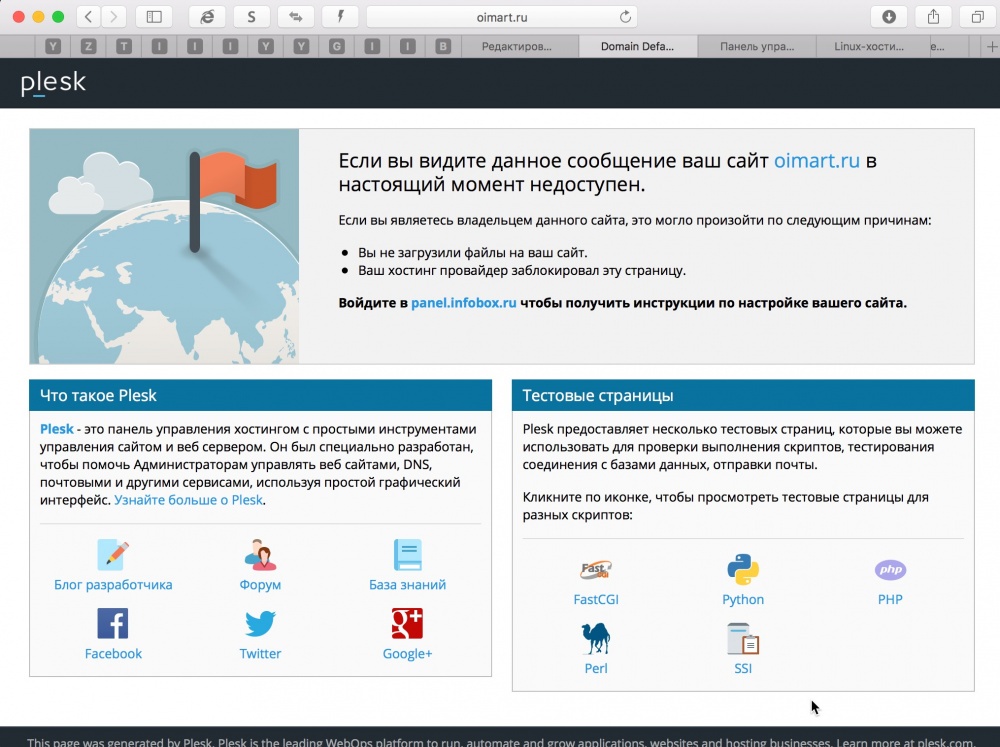Open the oimart.ru link in heading
The image size is (1000, 747).
coord(816,160)
